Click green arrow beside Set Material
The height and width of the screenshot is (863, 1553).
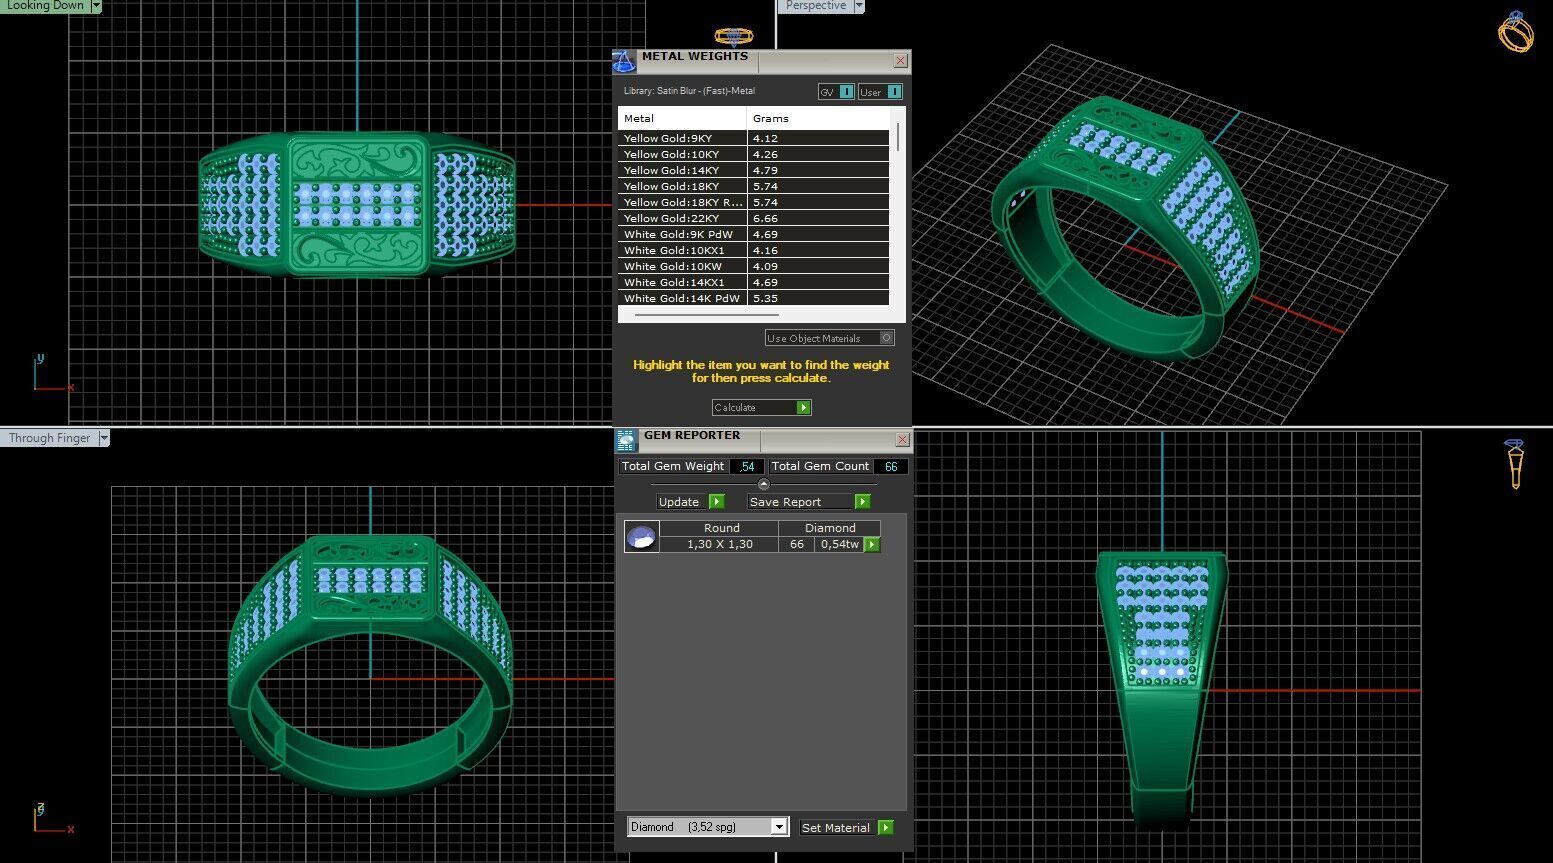[x=885, y=828]
